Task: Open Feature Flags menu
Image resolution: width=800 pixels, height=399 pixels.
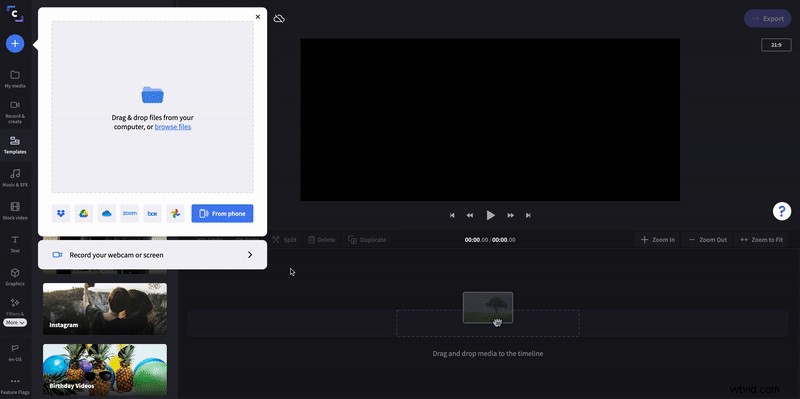Action: (x=15, y=386)
